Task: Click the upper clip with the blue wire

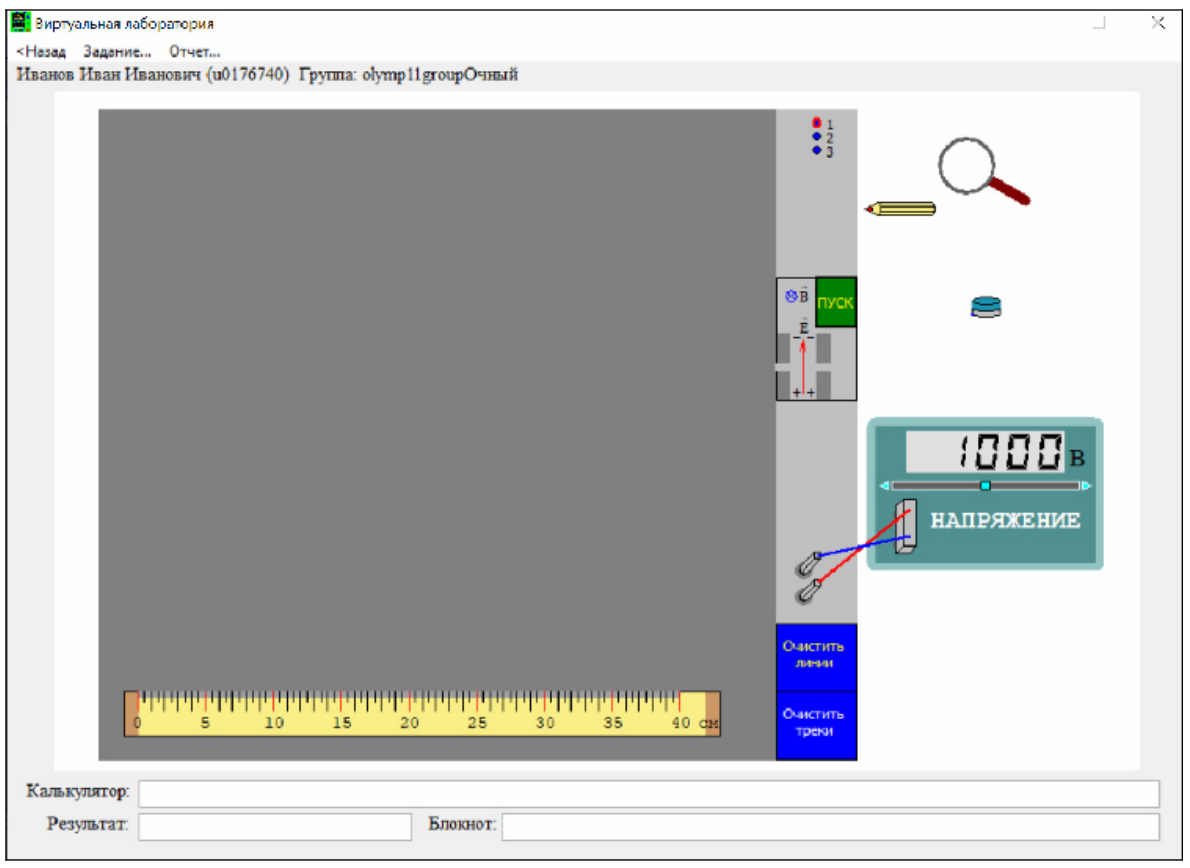Action: click(808, 564)
